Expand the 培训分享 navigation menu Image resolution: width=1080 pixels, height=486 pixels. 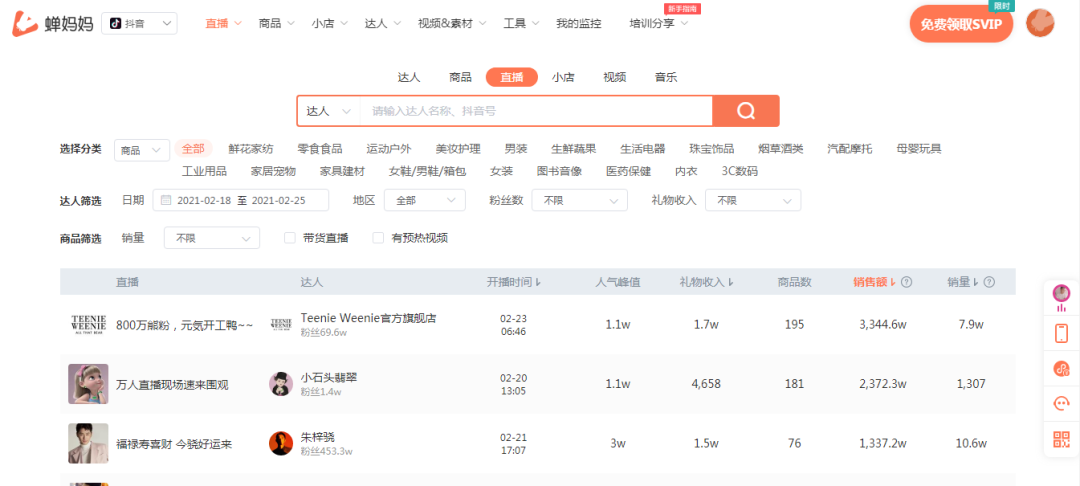tap(658, 23)
